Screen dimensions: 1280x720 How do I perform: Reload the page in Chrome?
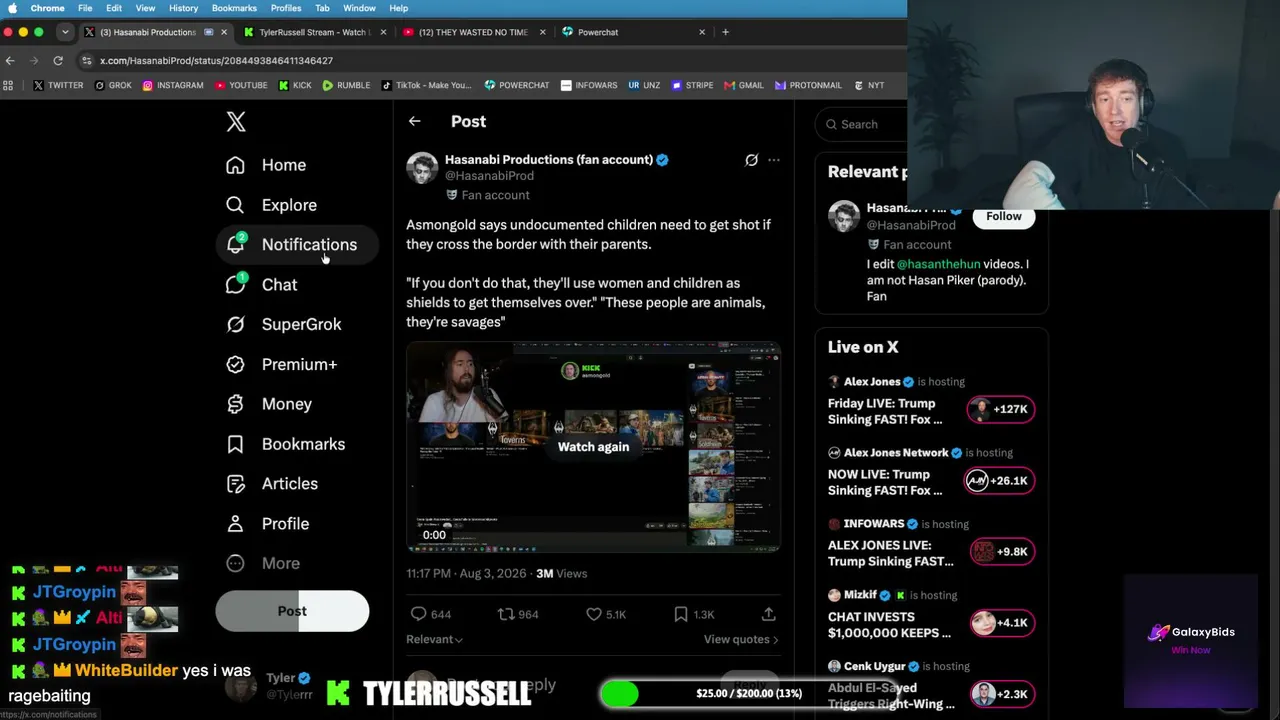pos(58,61)
